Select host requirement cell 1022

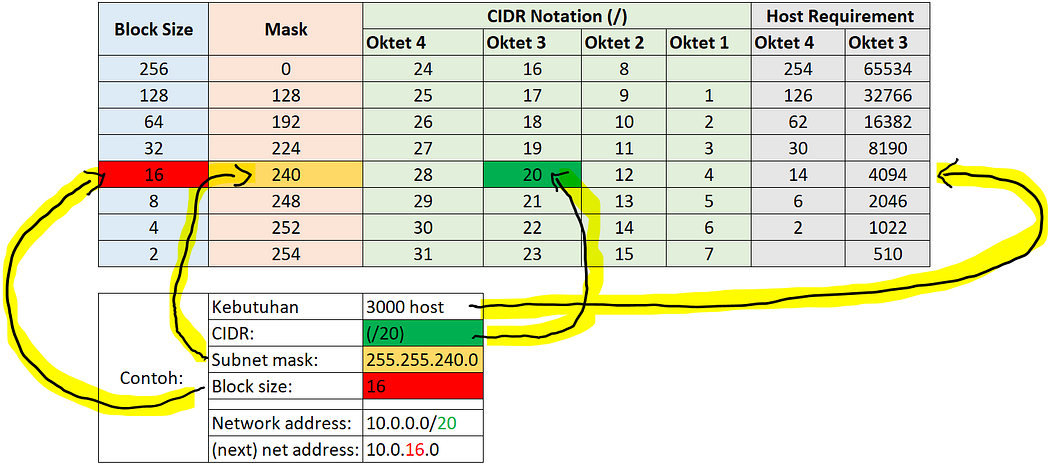click(887, 227)
